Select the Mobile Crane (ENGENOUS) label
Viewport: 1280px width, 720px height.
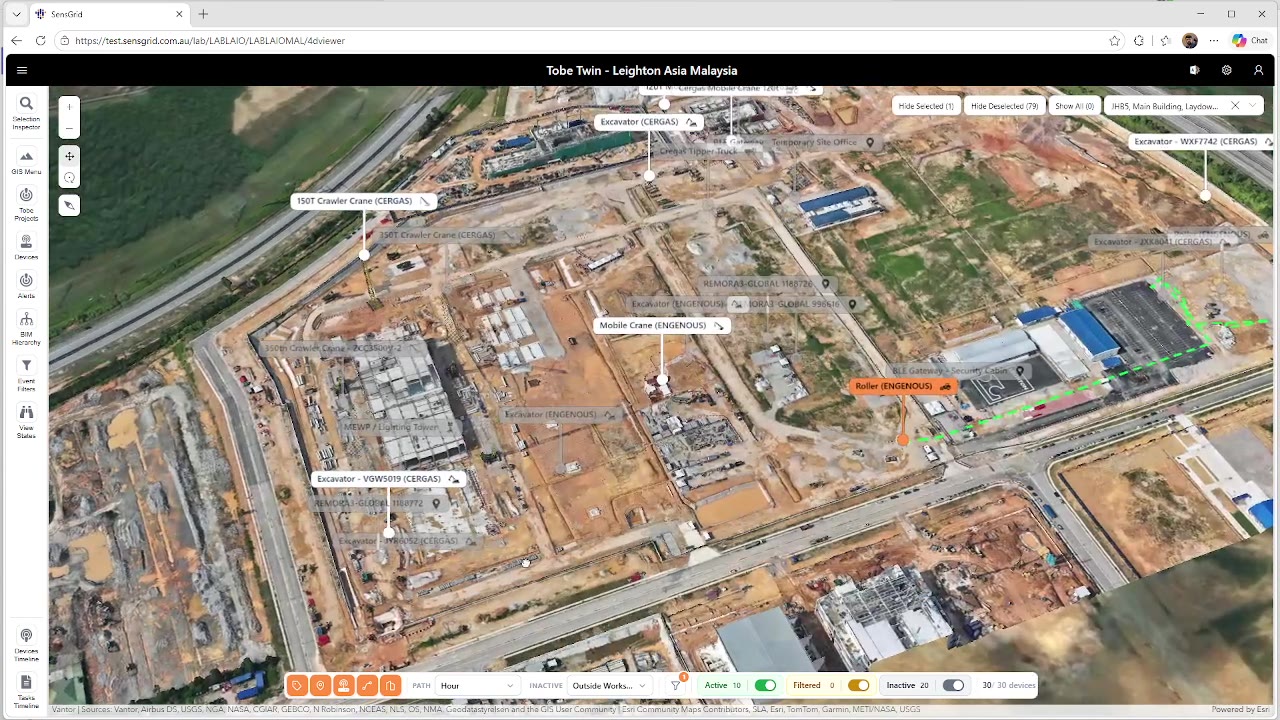click(x=662, y=325)
